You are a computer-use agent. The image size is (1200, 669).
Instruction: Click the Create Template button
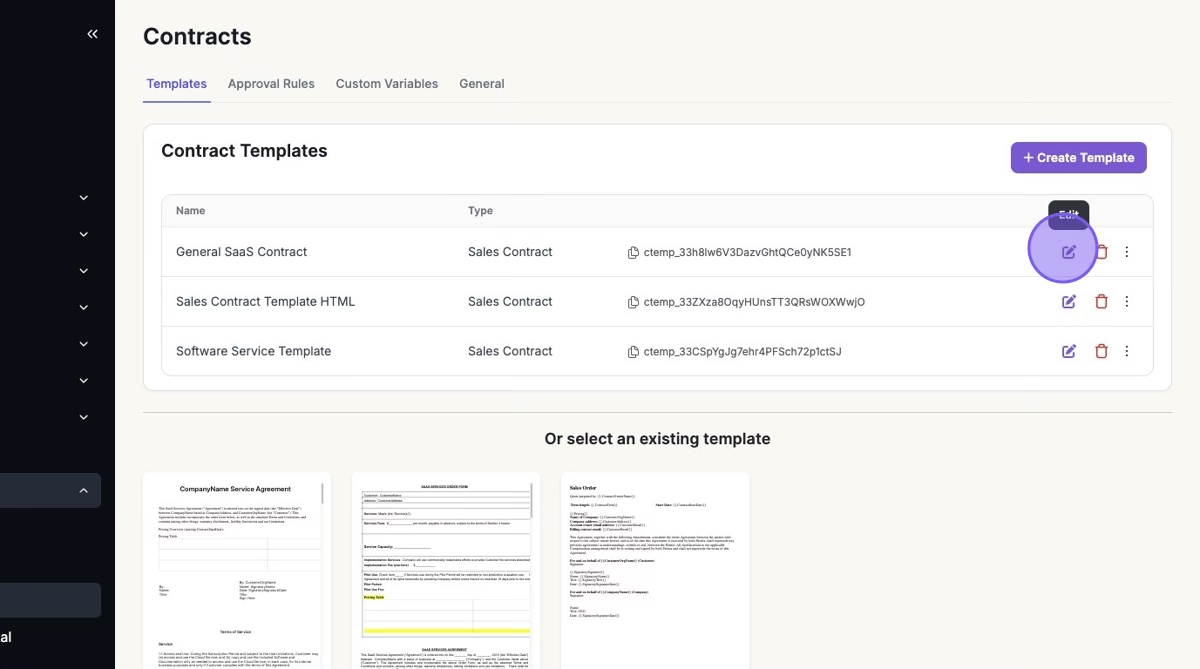(1078, 158)
